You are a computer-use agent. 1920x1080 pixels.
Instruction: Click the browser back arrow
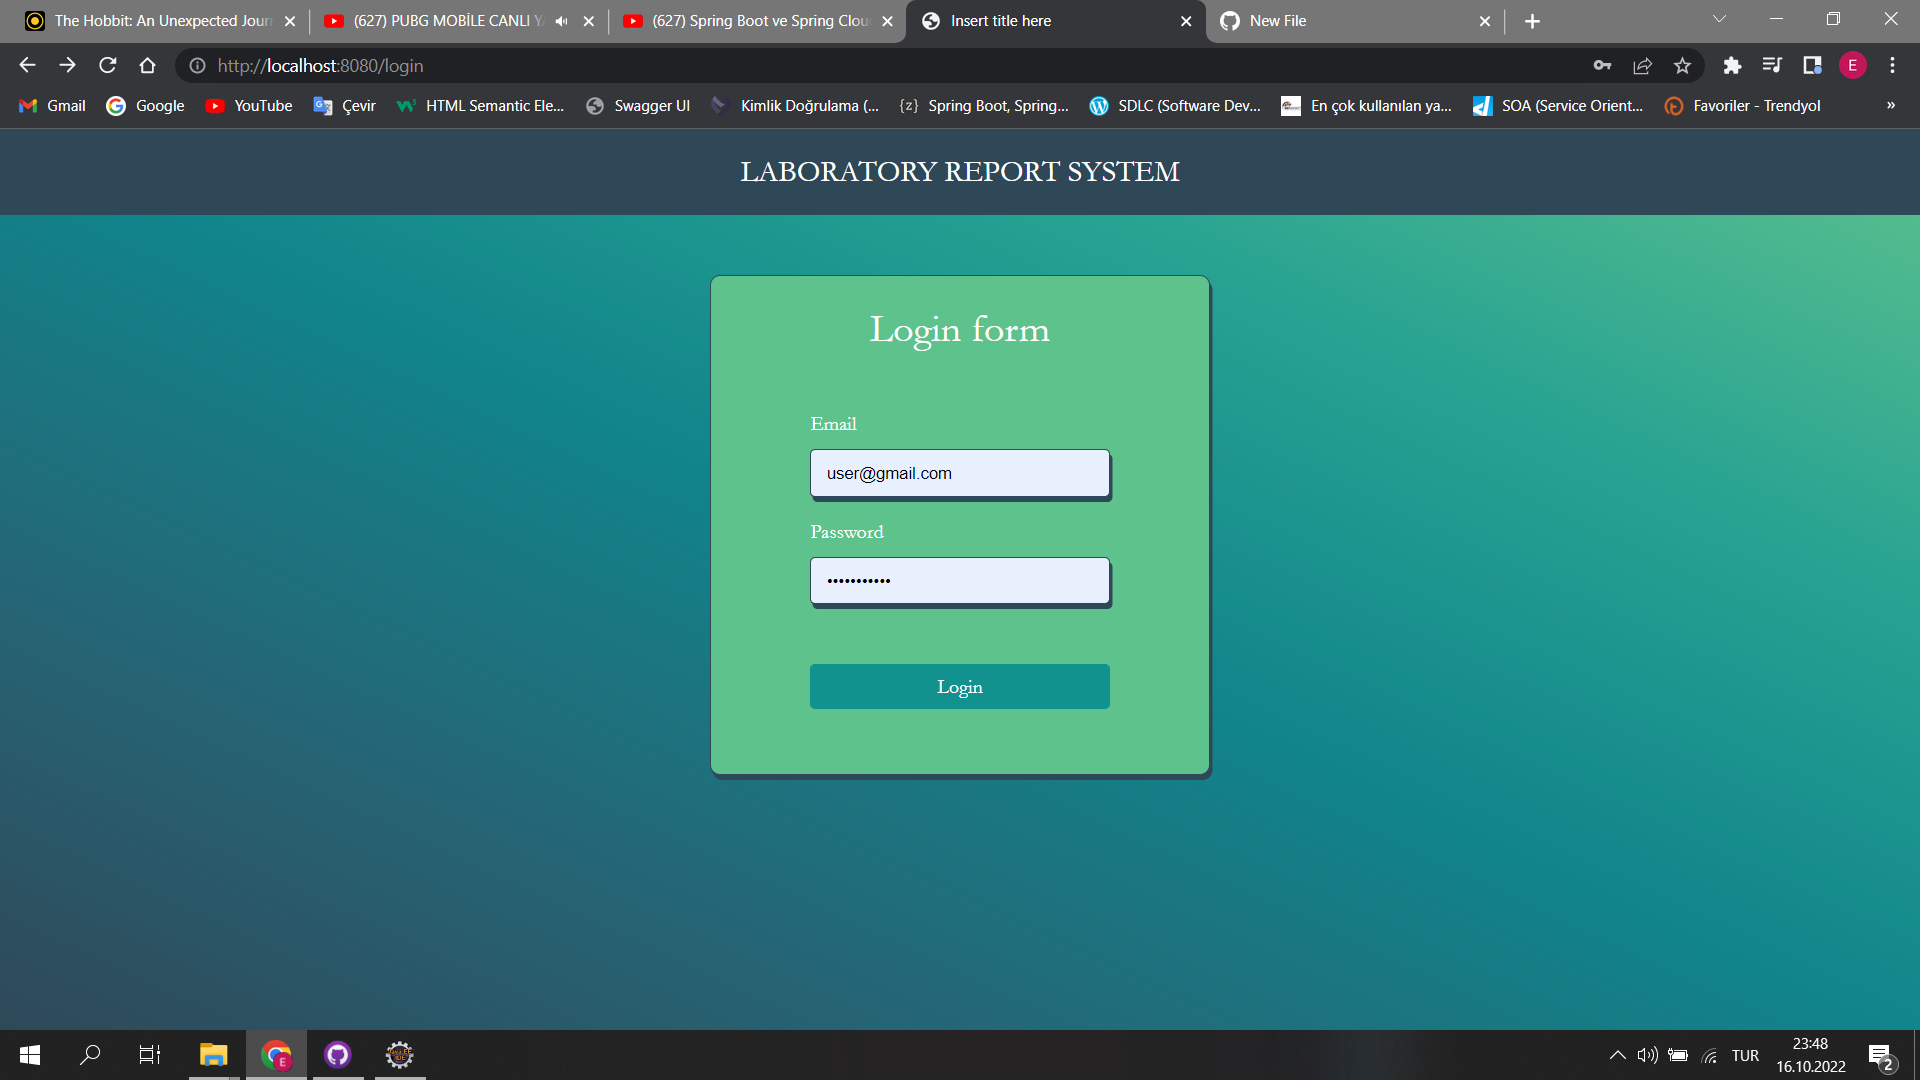point(27,65)
